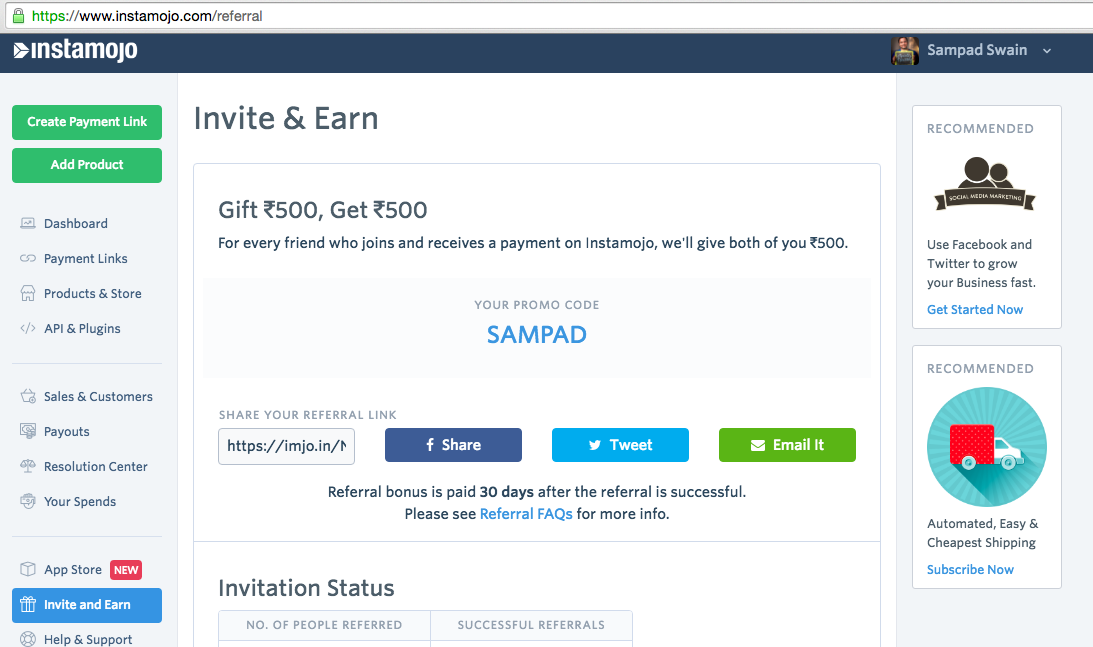The width and height of the screenshot is (1093, 647).
Task: Click the Payouts sidebar icon
Action: coord(28,432)
